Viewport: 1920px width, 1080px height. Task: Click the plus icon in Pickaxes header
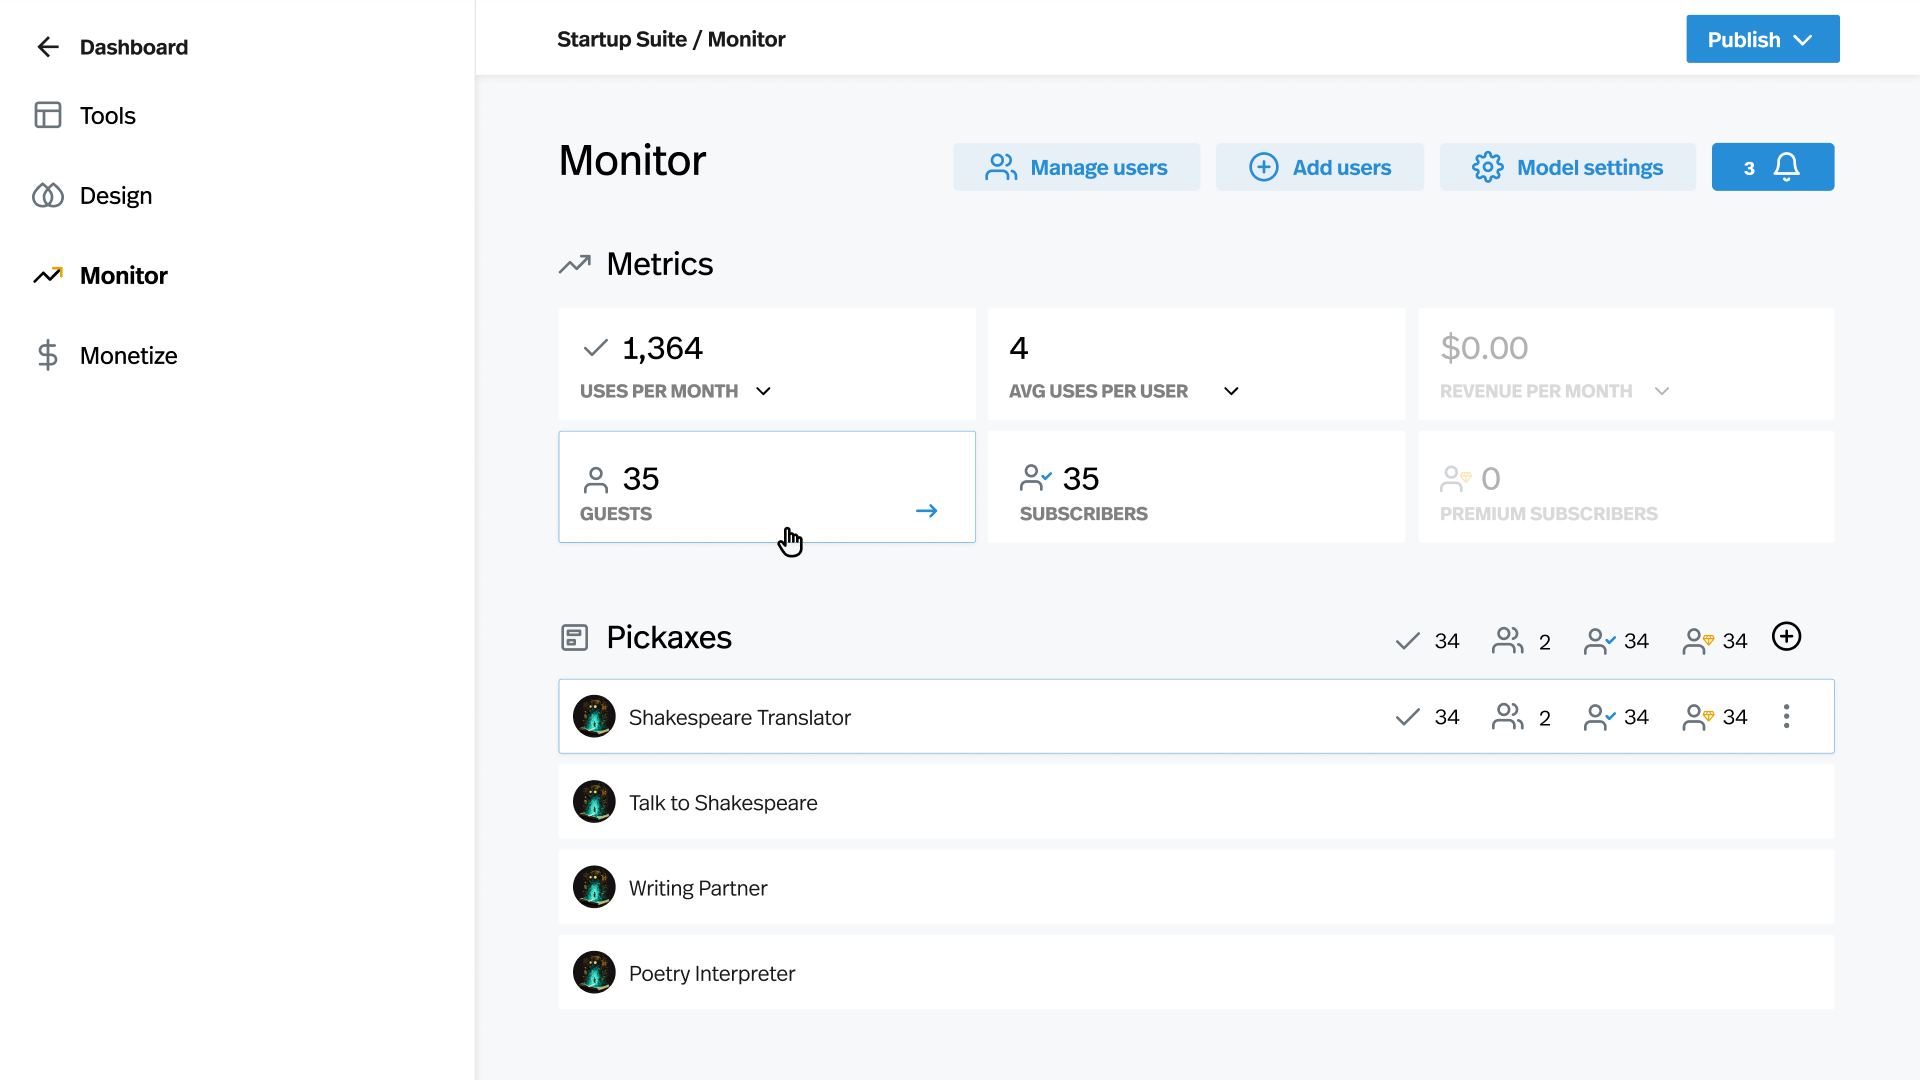point(1786,637)
